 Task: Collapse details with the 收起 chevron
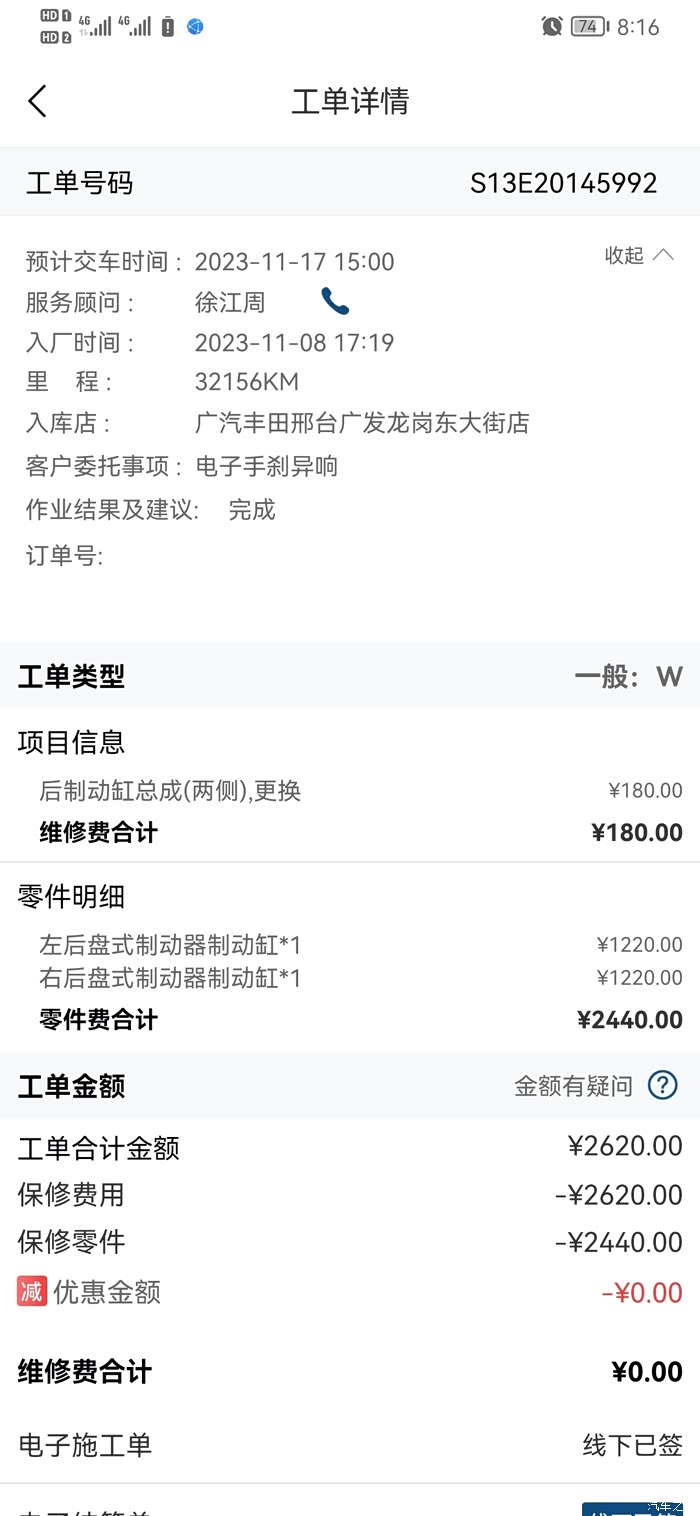pos(639,256)
